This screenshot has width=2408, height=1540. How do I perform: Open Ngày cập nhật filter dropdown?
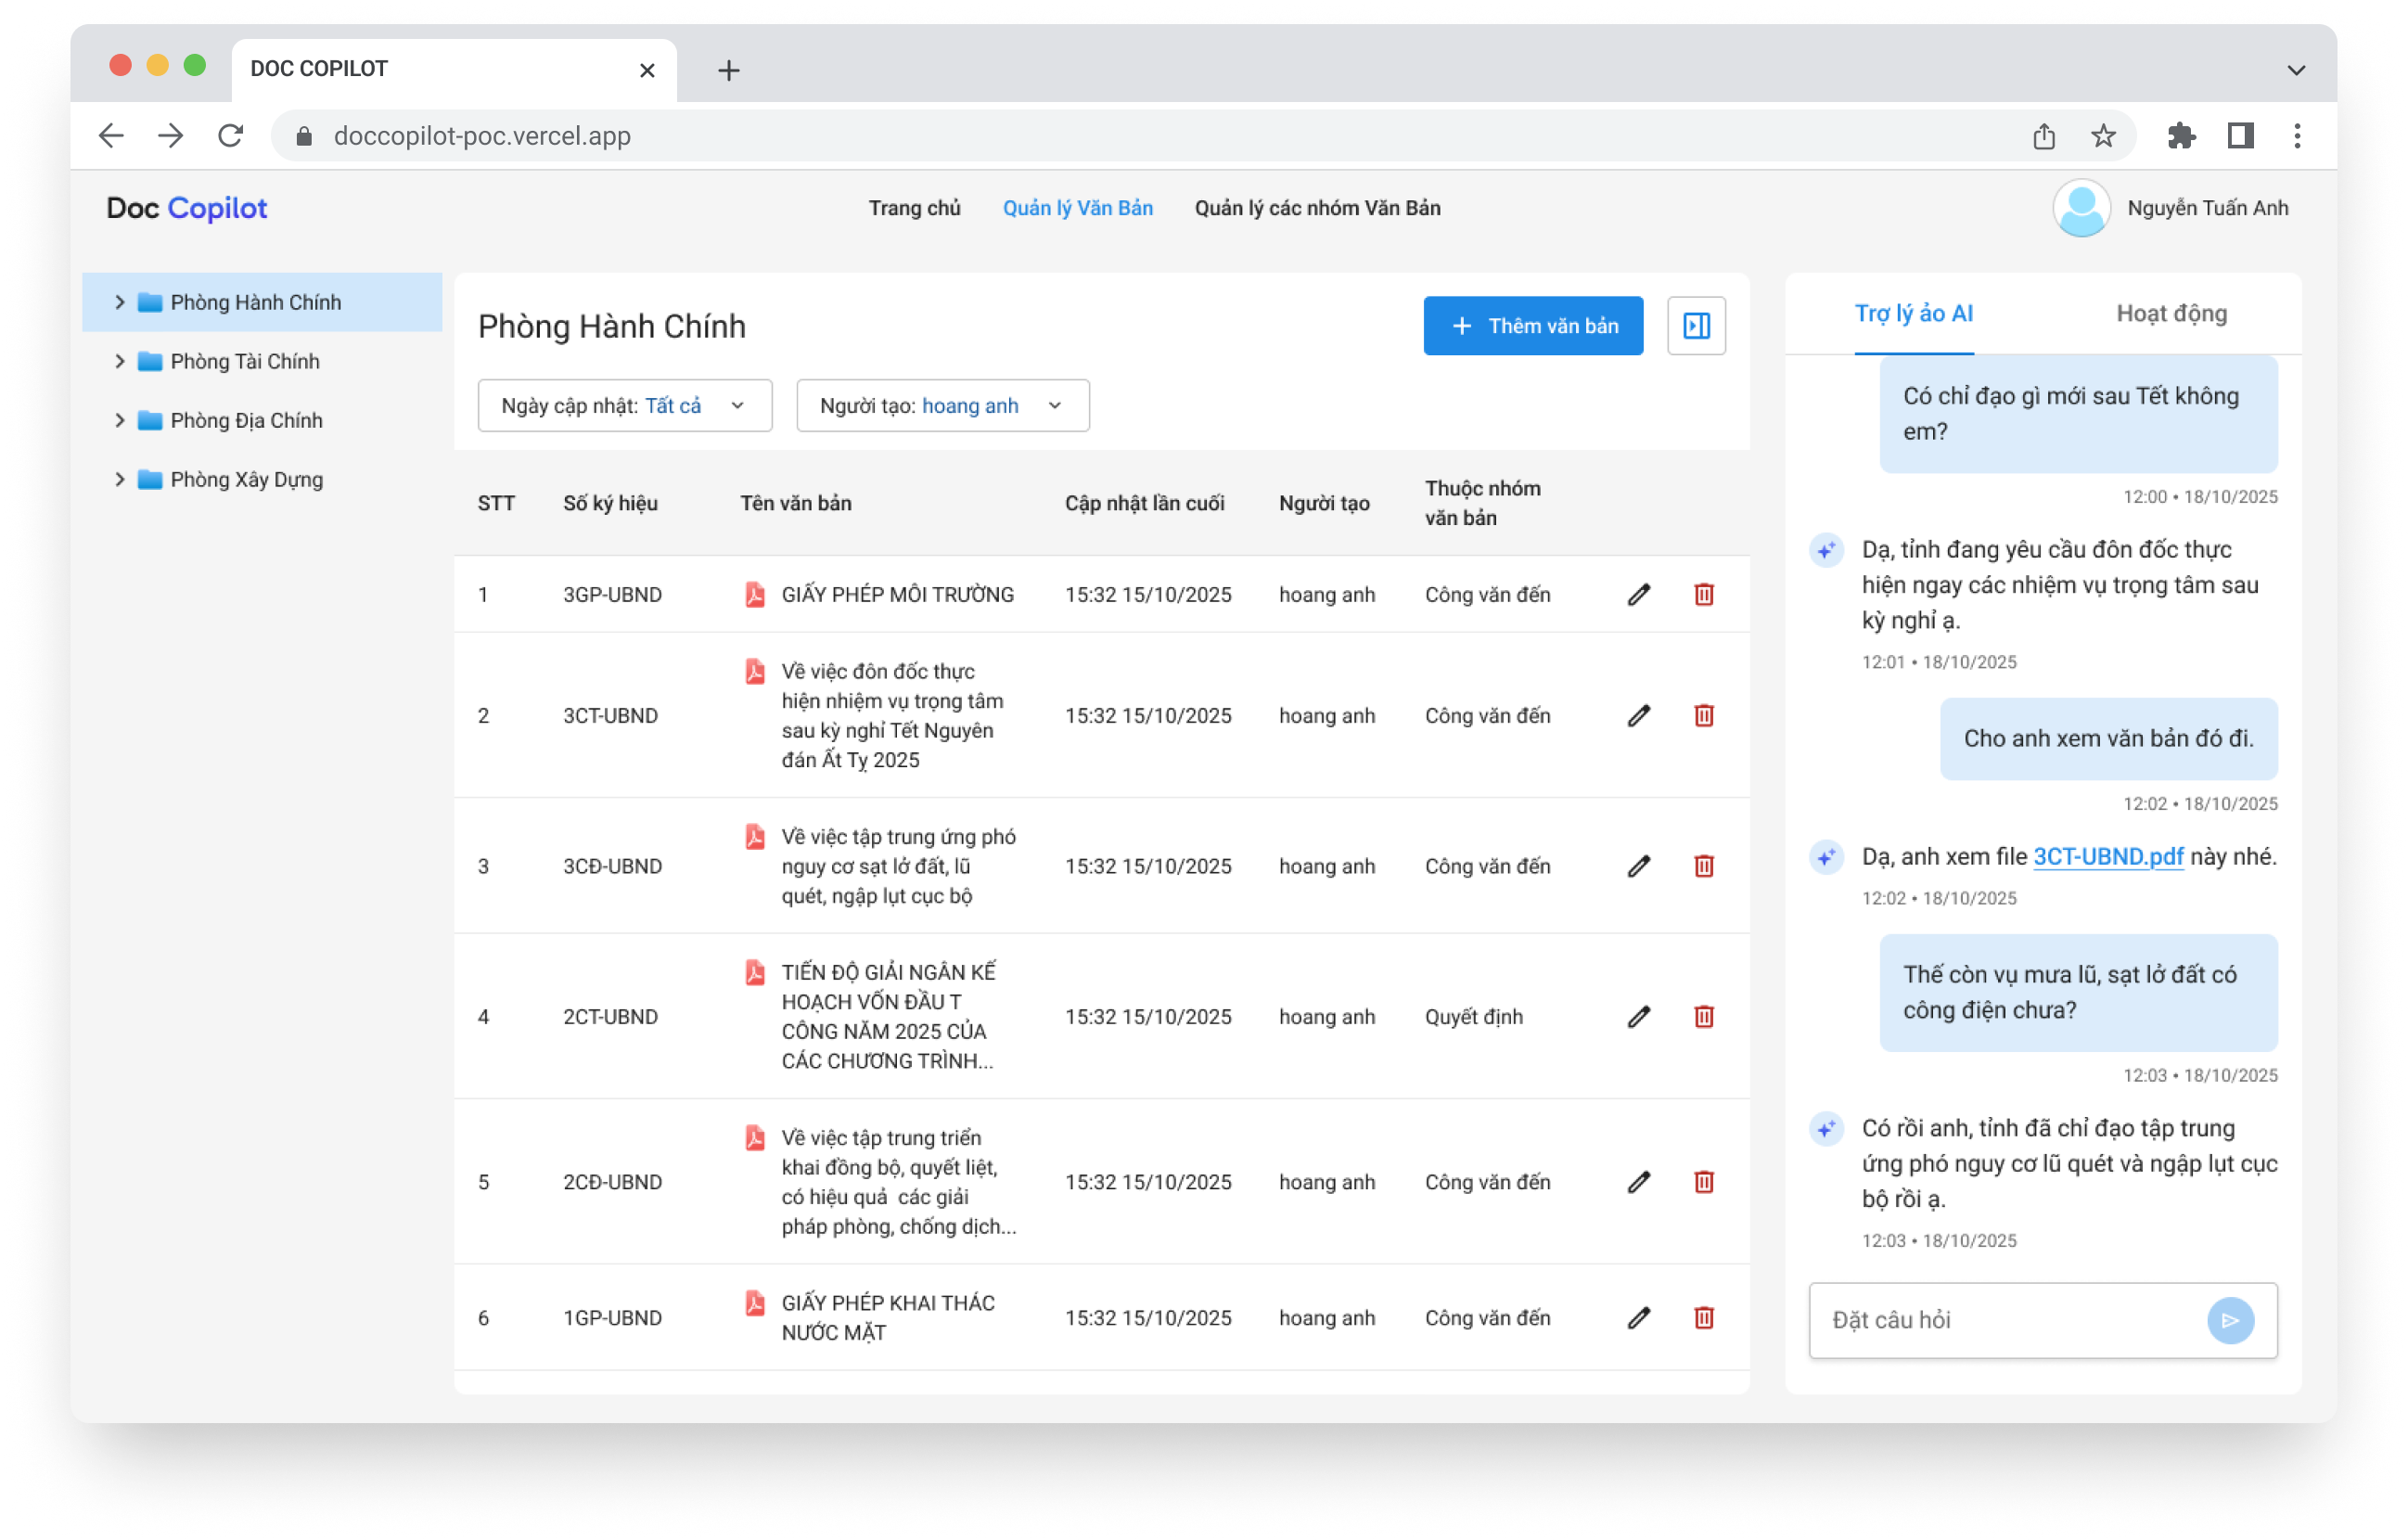tap(625, 406)
